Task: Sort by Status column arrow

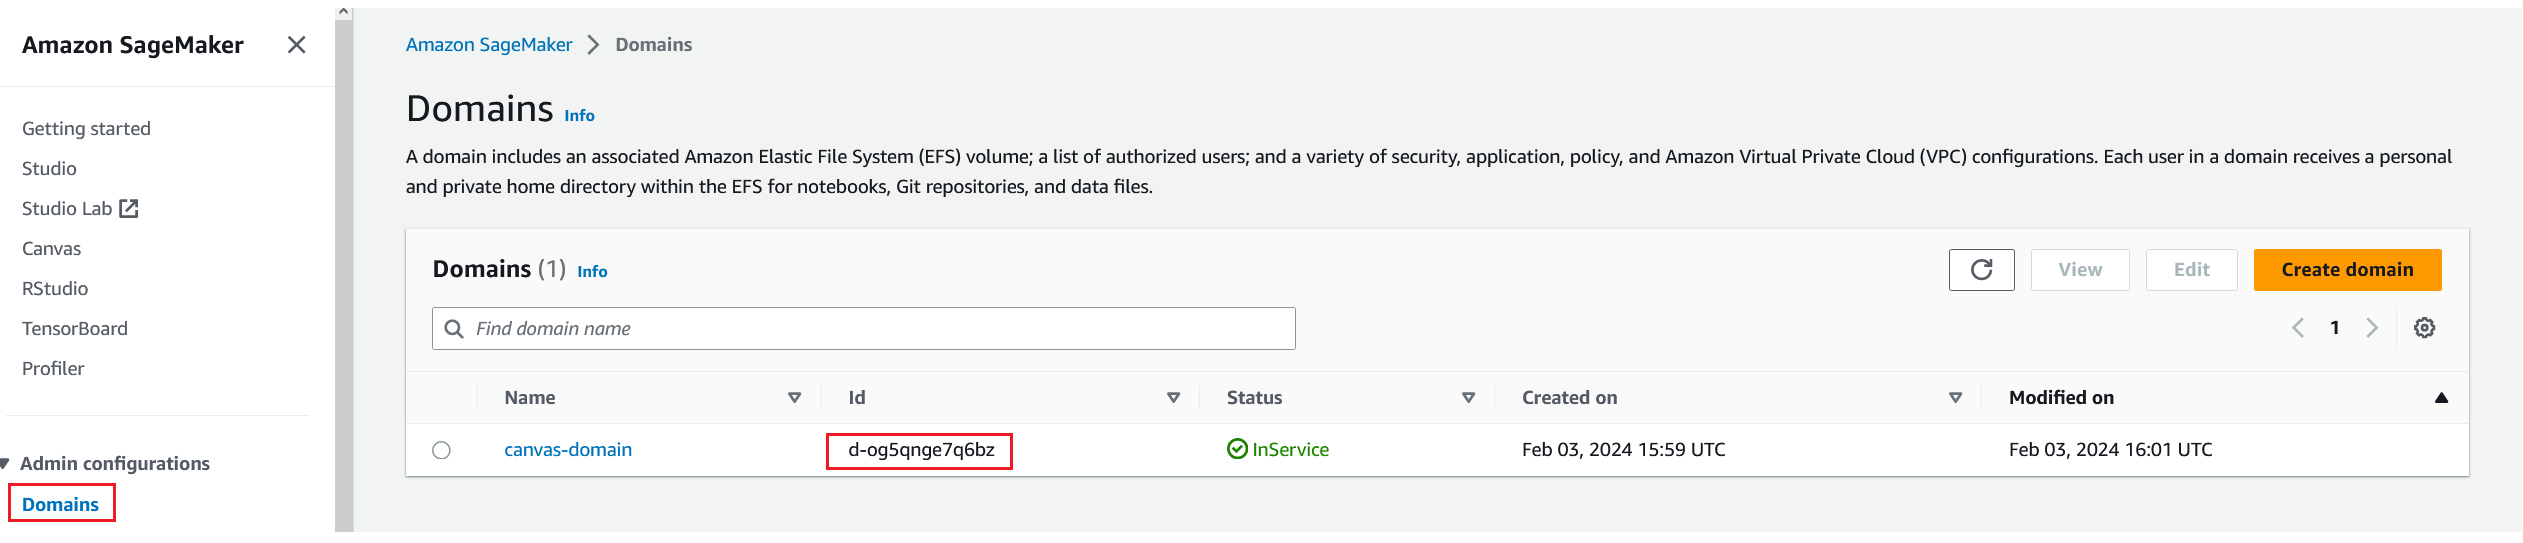Action: [x=1468, y=398]
